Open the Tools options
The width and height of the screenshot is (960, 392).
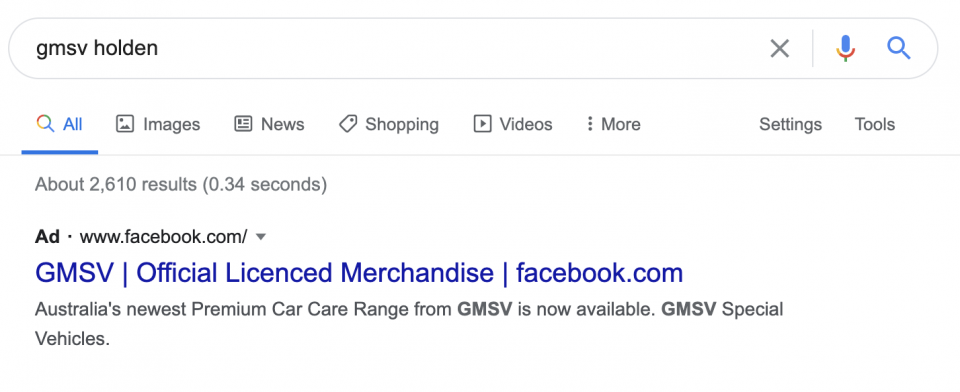tap(874, 124)
